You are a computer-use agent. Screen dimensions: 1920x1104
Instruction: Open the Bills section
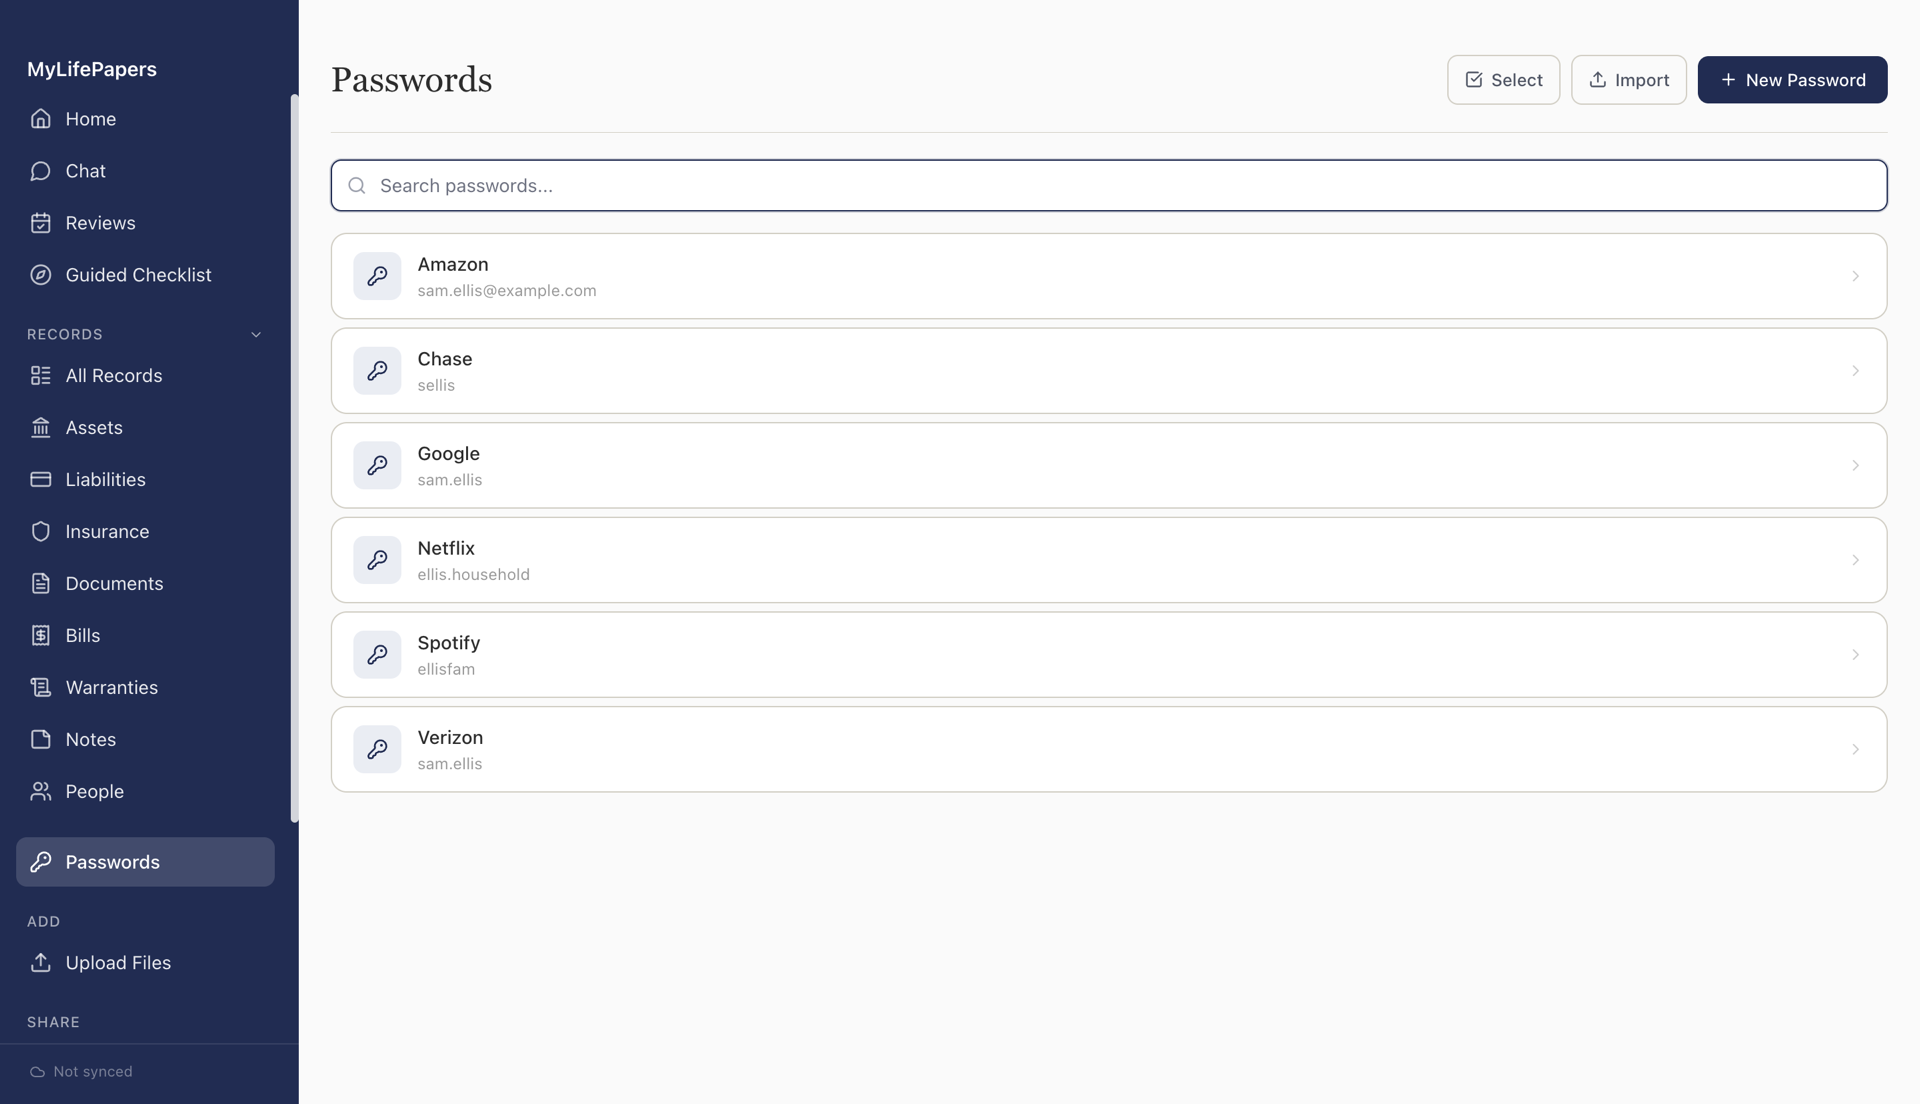145,636
